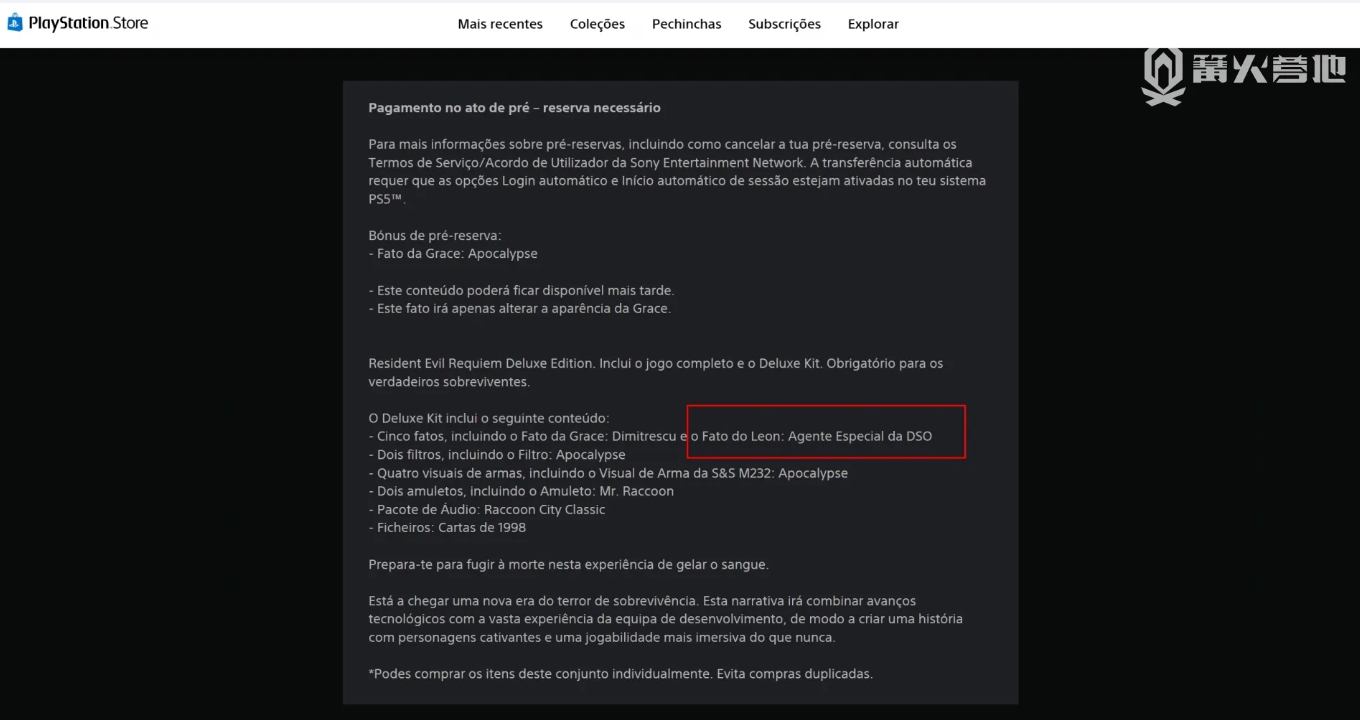Open the Subscrições menu item
The height and width of the screenshot is (720, 1360).
coord(784,24)
